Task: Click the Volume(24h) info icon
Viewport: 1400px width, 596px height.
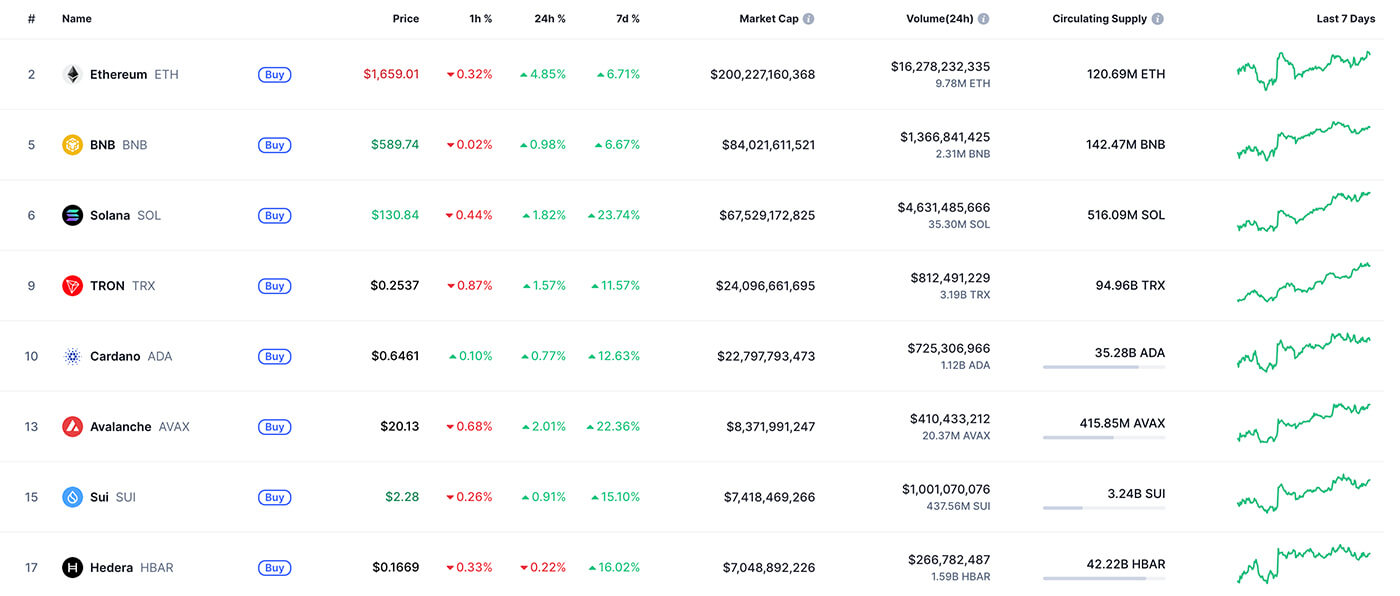Action: [983, 19]
